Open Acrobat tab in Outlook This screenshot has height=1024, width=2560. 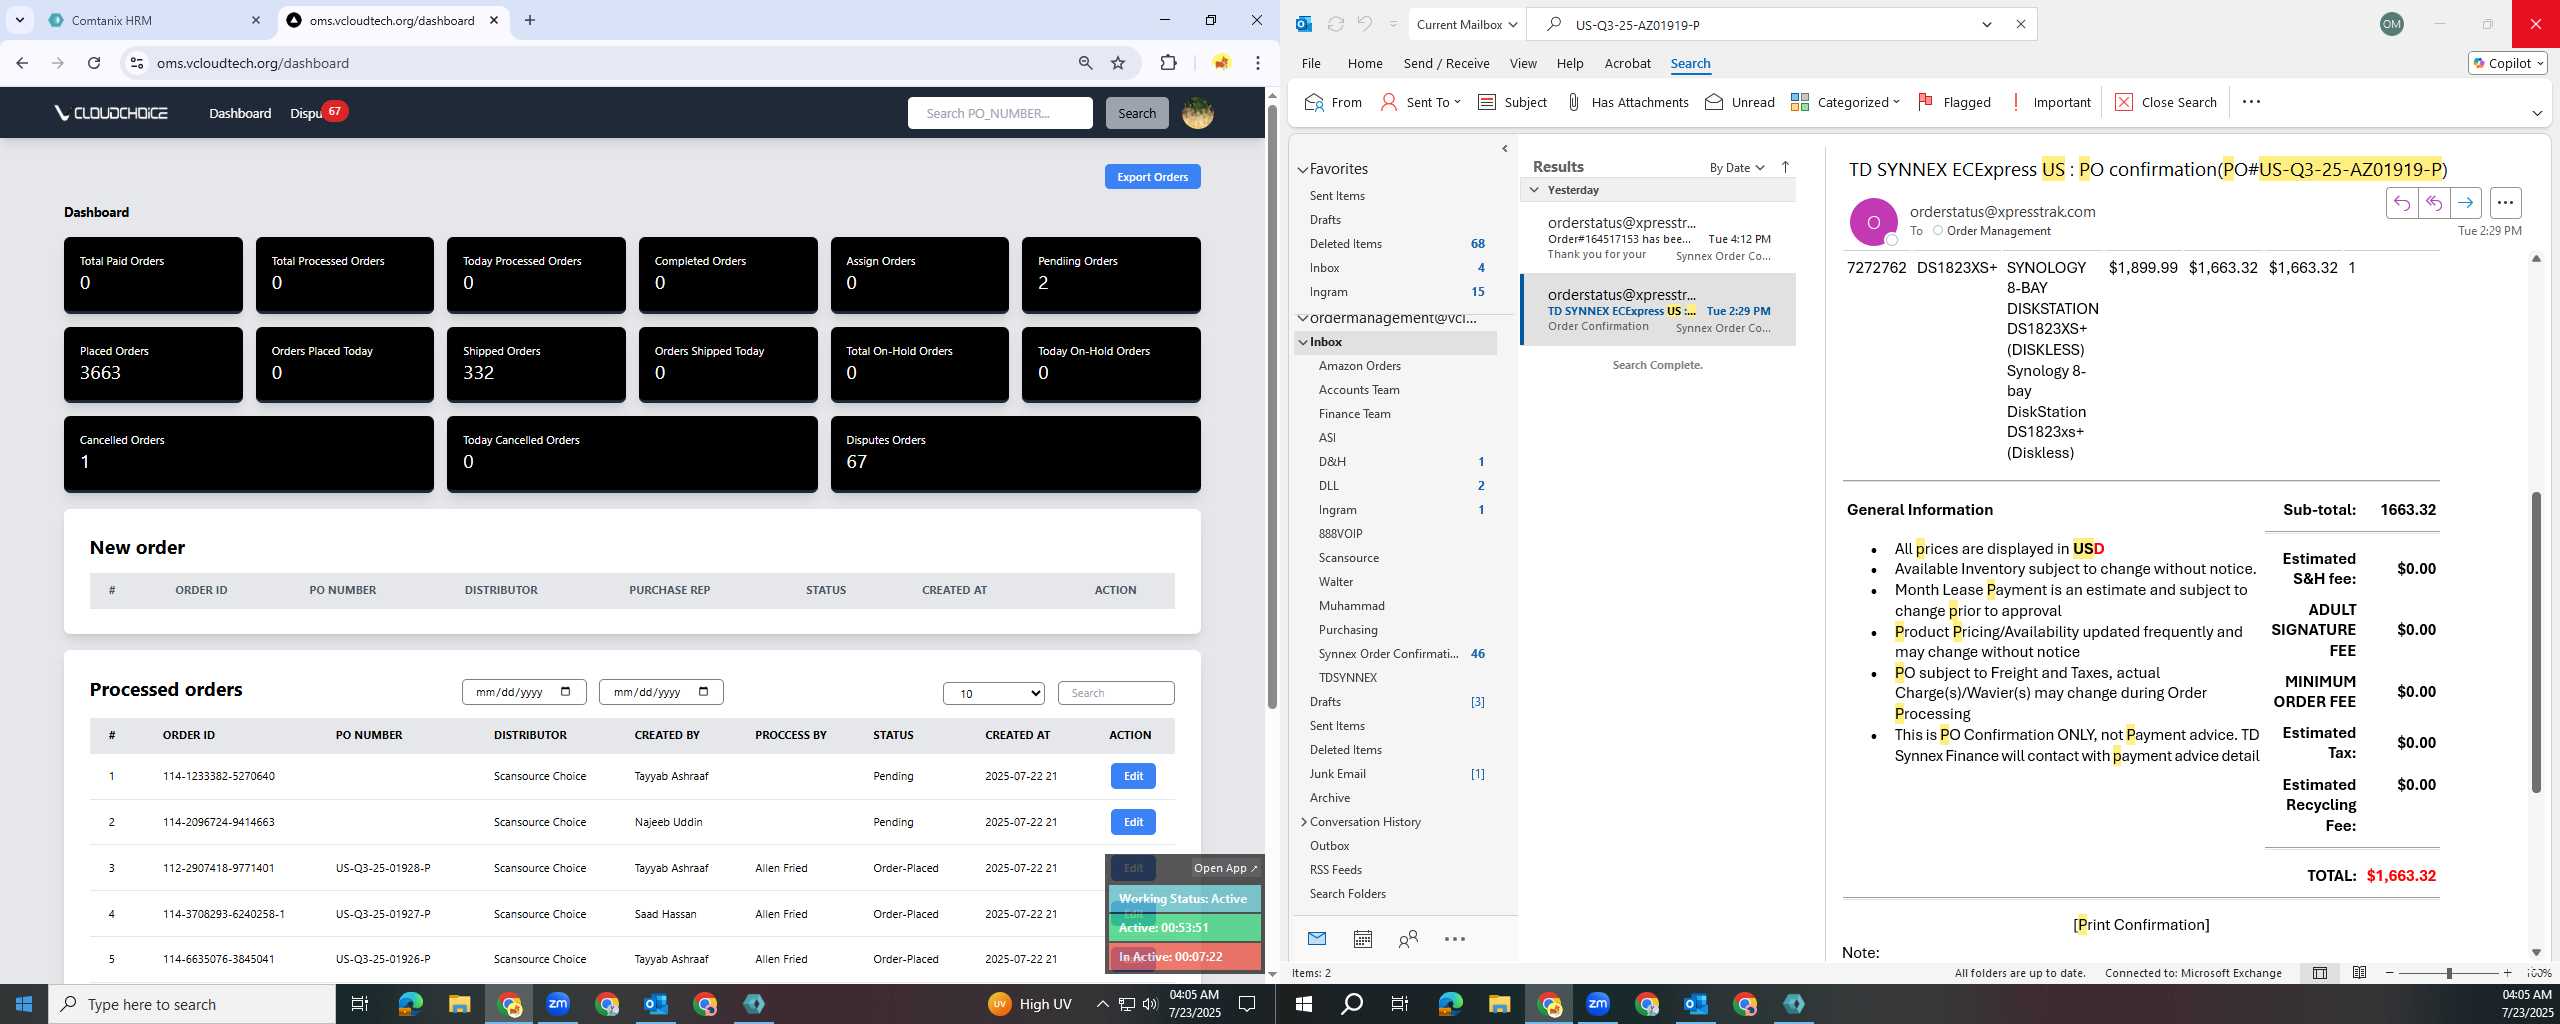coord(1627,63)
